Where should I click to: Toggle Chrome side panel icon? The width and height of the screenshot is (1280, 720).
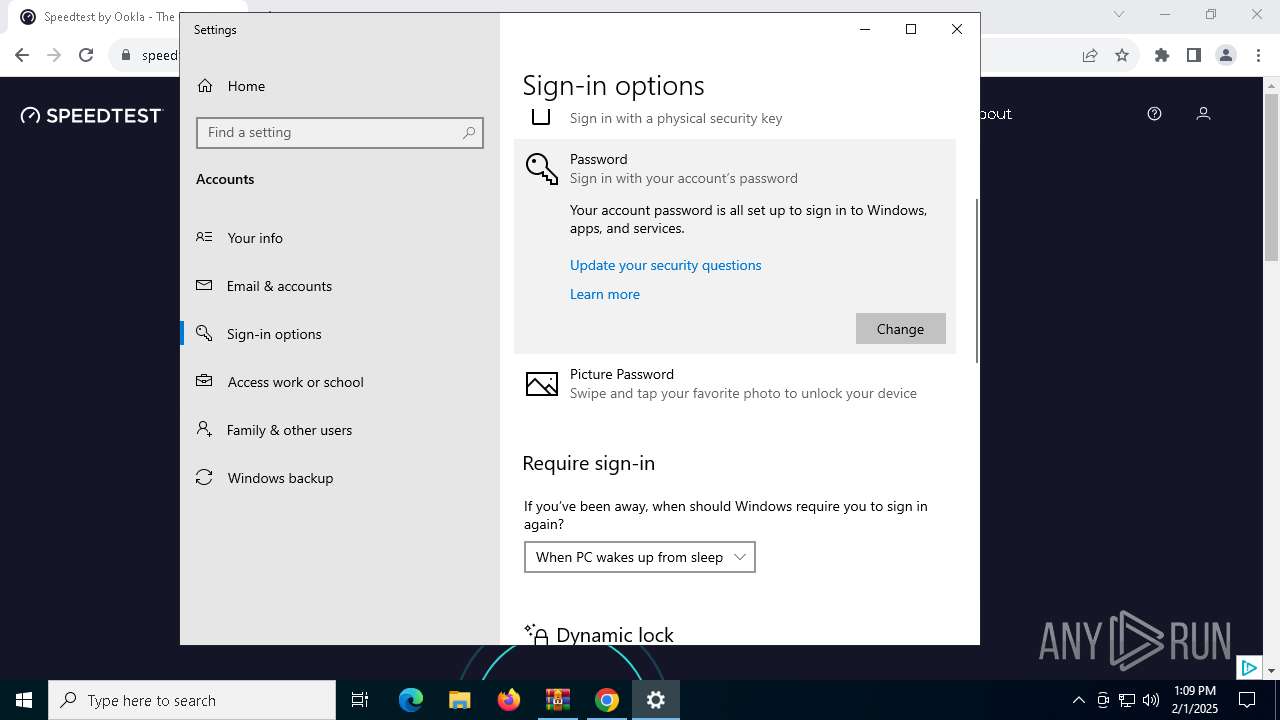tap(1194, 55)
